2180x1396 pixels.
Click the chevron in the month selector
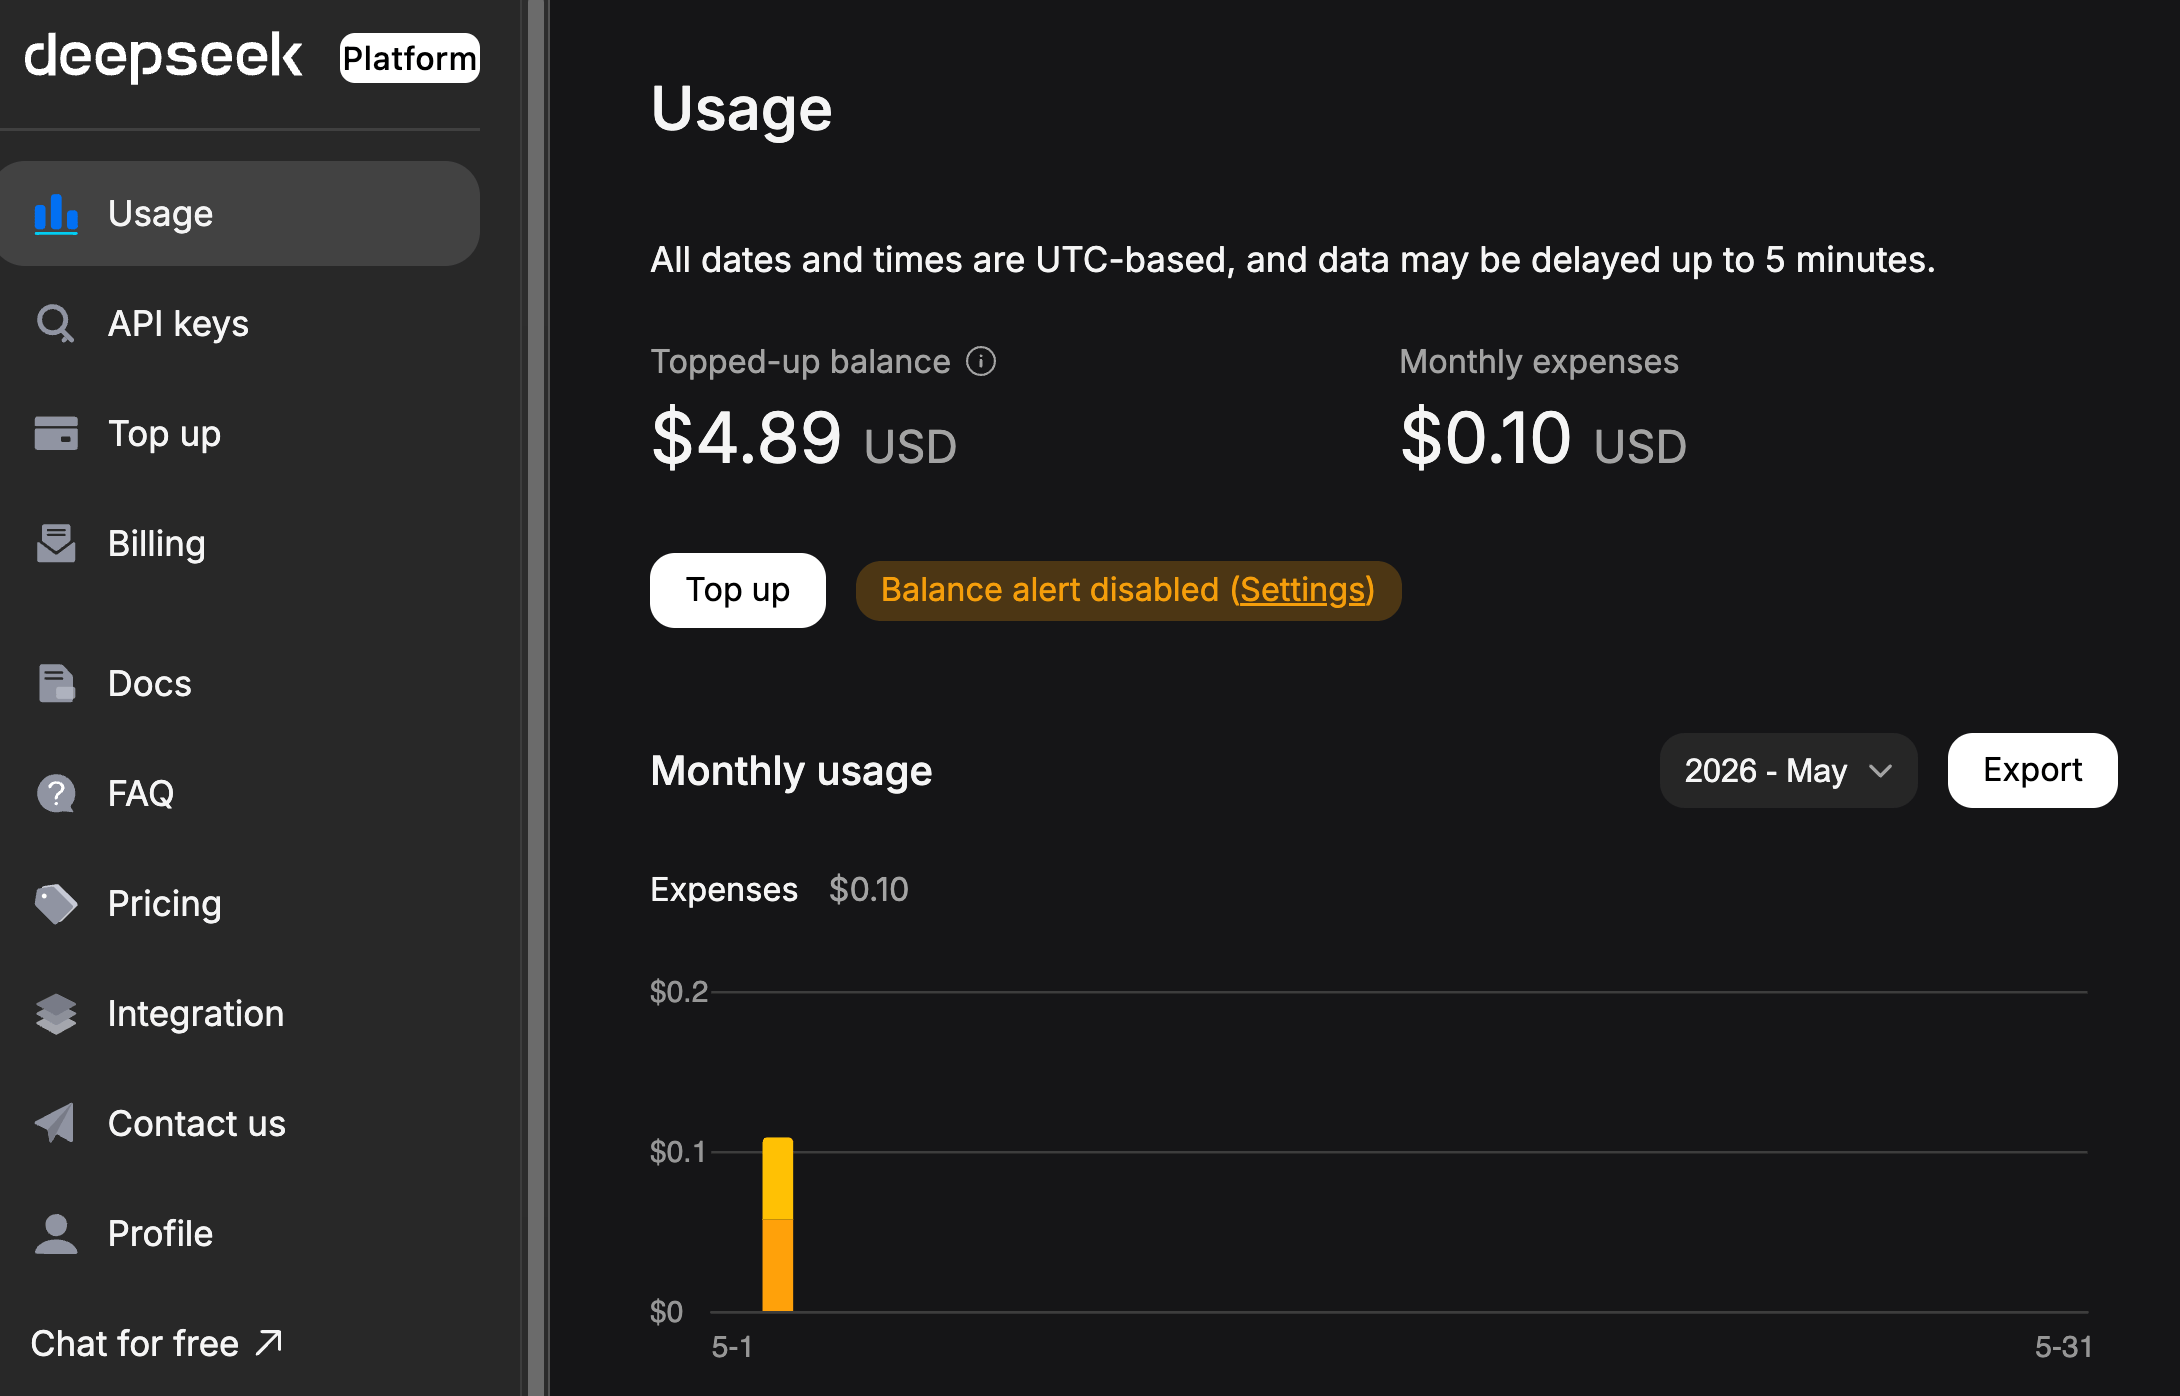click(1881, 771)
